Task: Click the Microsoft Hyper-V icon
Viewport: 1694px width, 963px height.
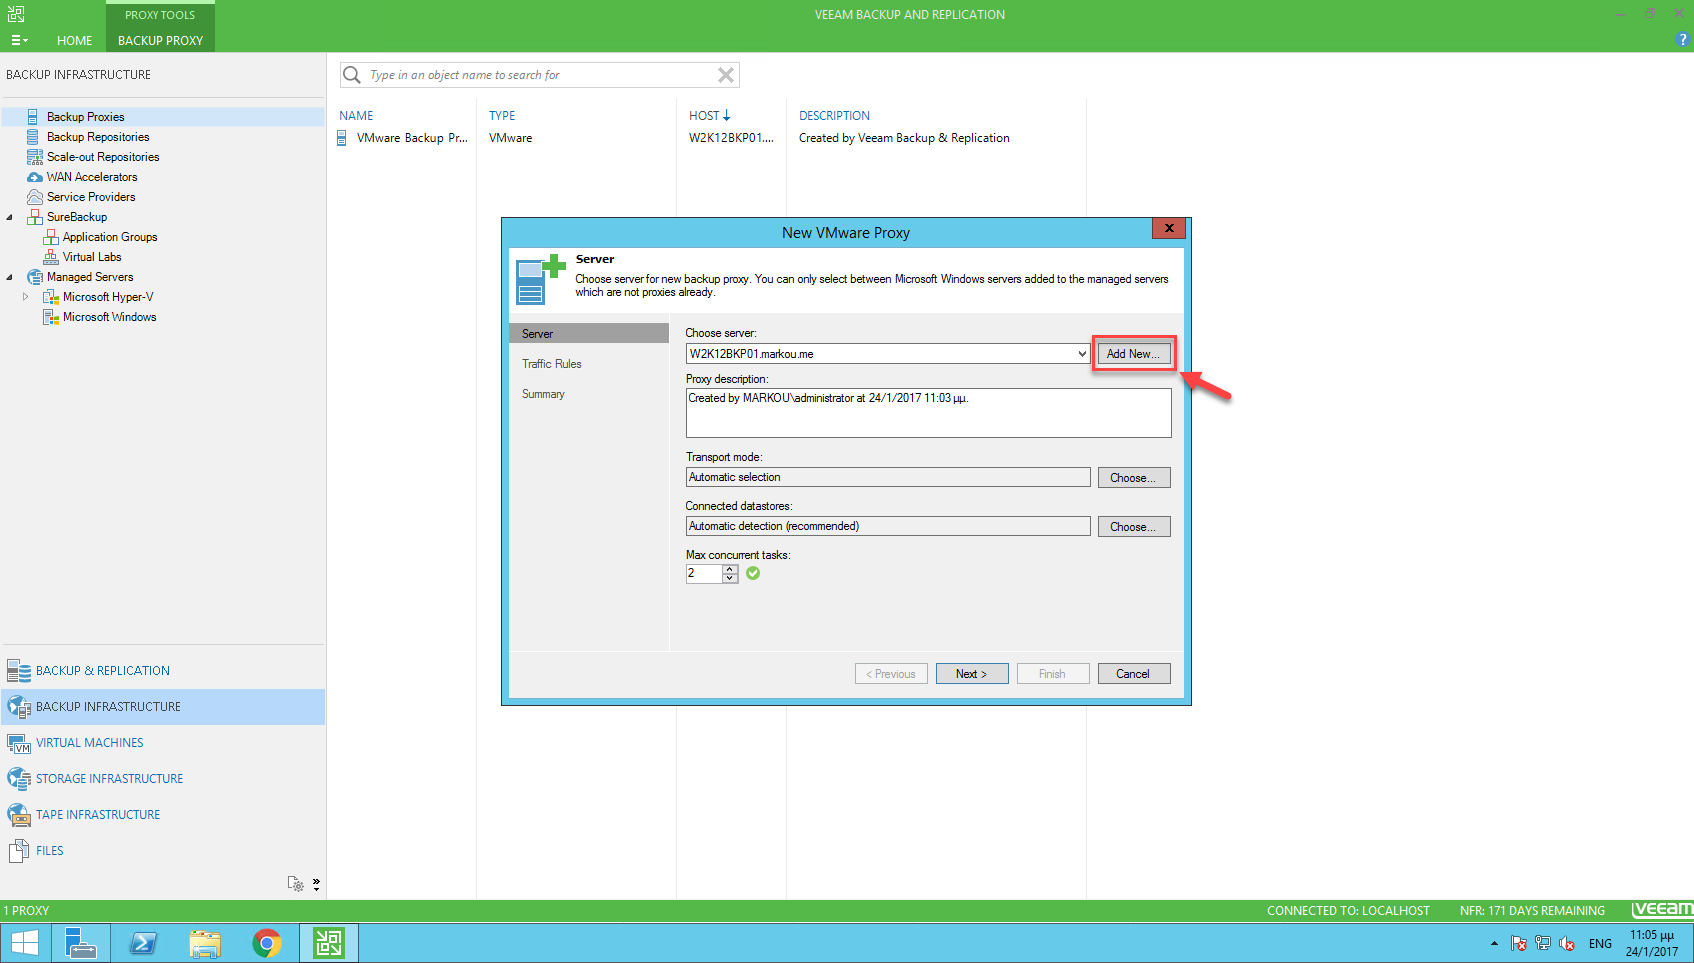Action: pyautogui.click(x=50, y=297)
